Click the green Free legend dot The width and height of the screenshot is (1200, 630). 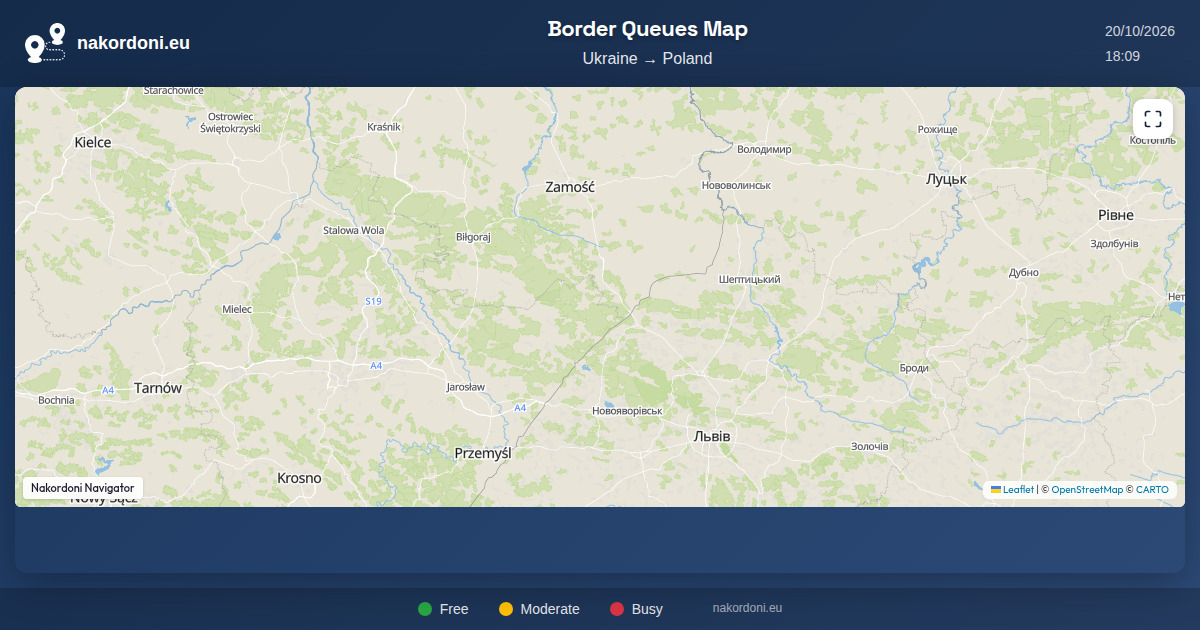(x=425, y=609)
